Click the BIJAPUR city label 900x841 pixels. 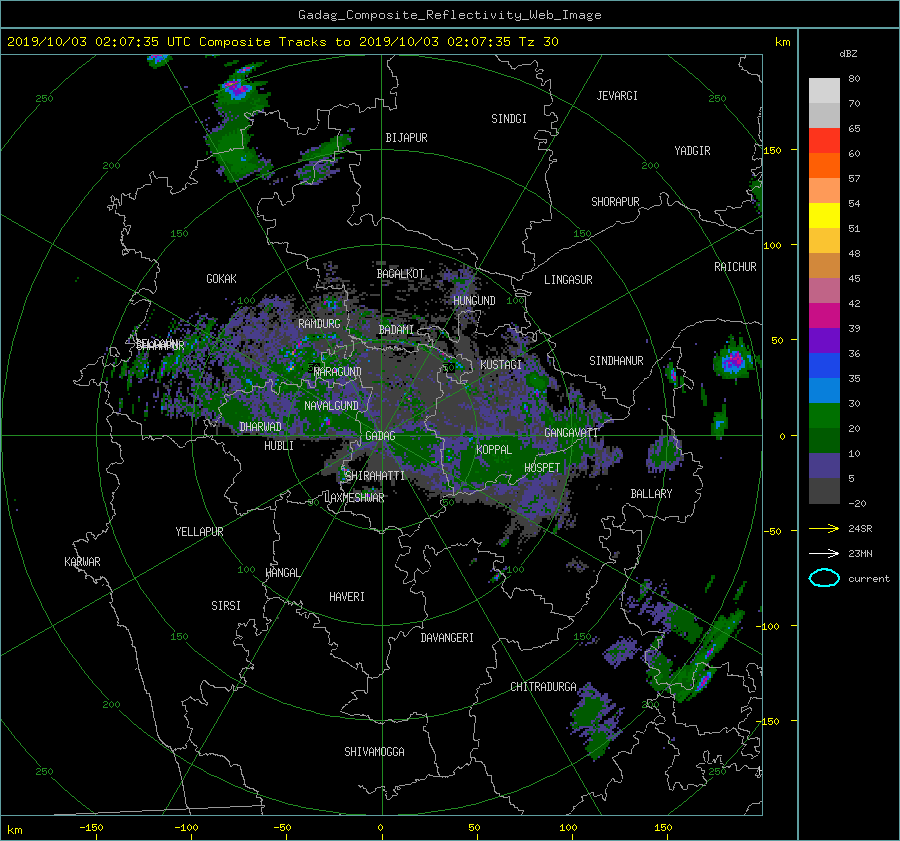tap(406, 138)
